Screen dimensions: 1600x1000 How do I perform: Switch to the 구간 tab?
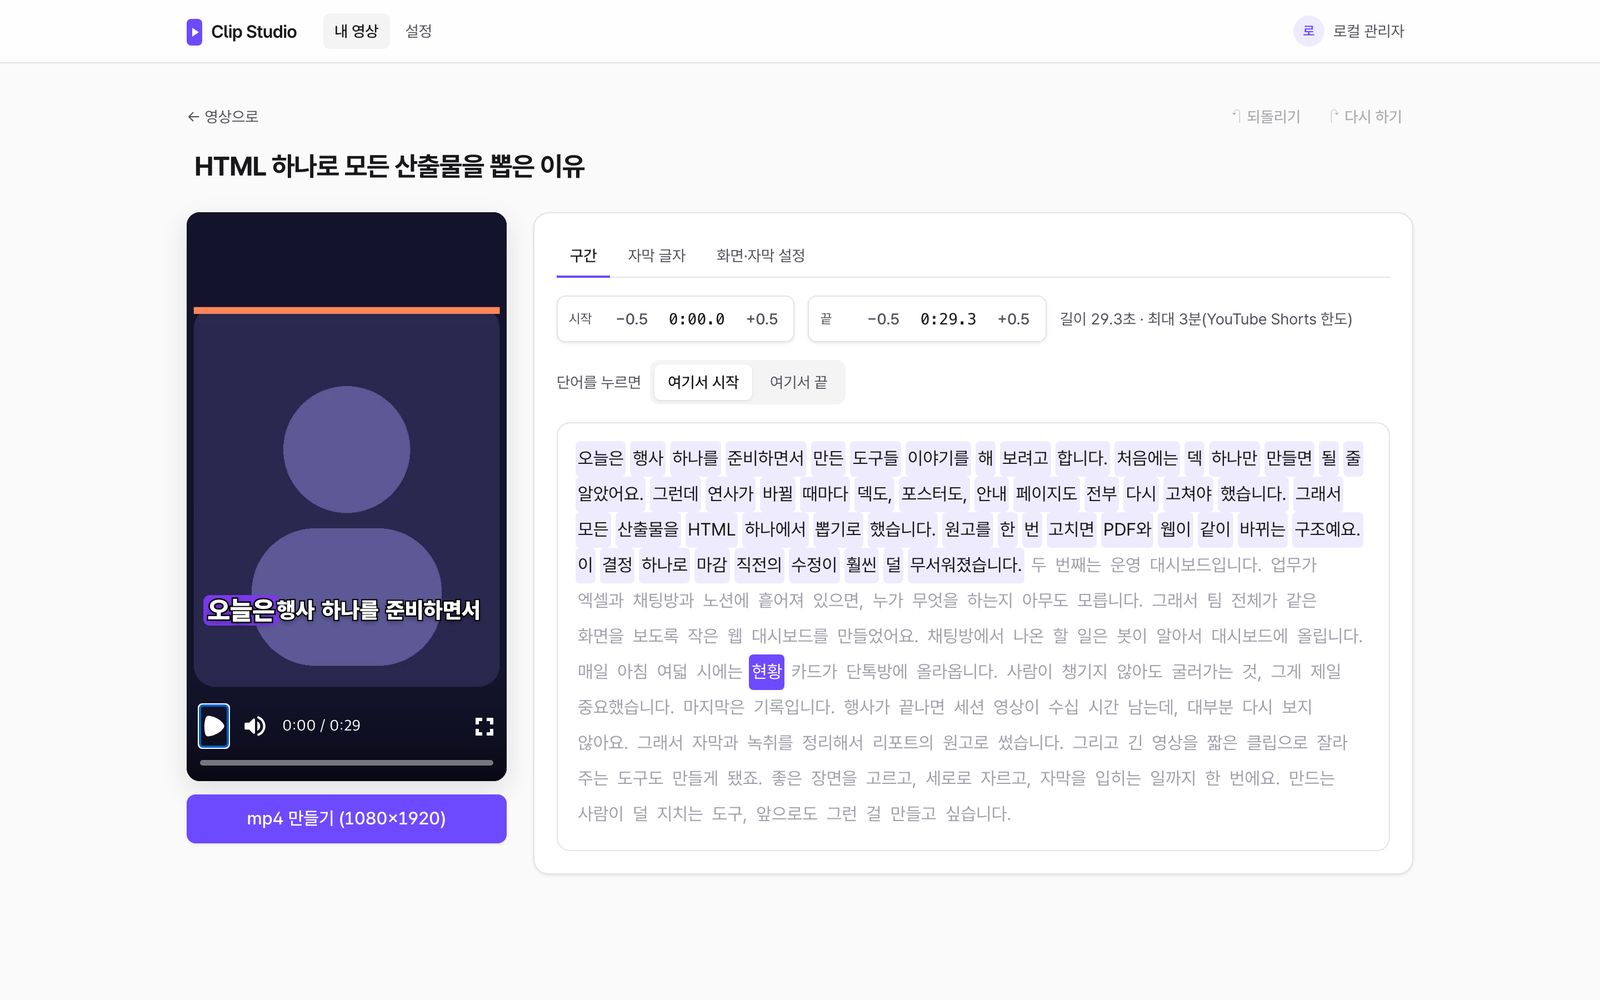583,256
